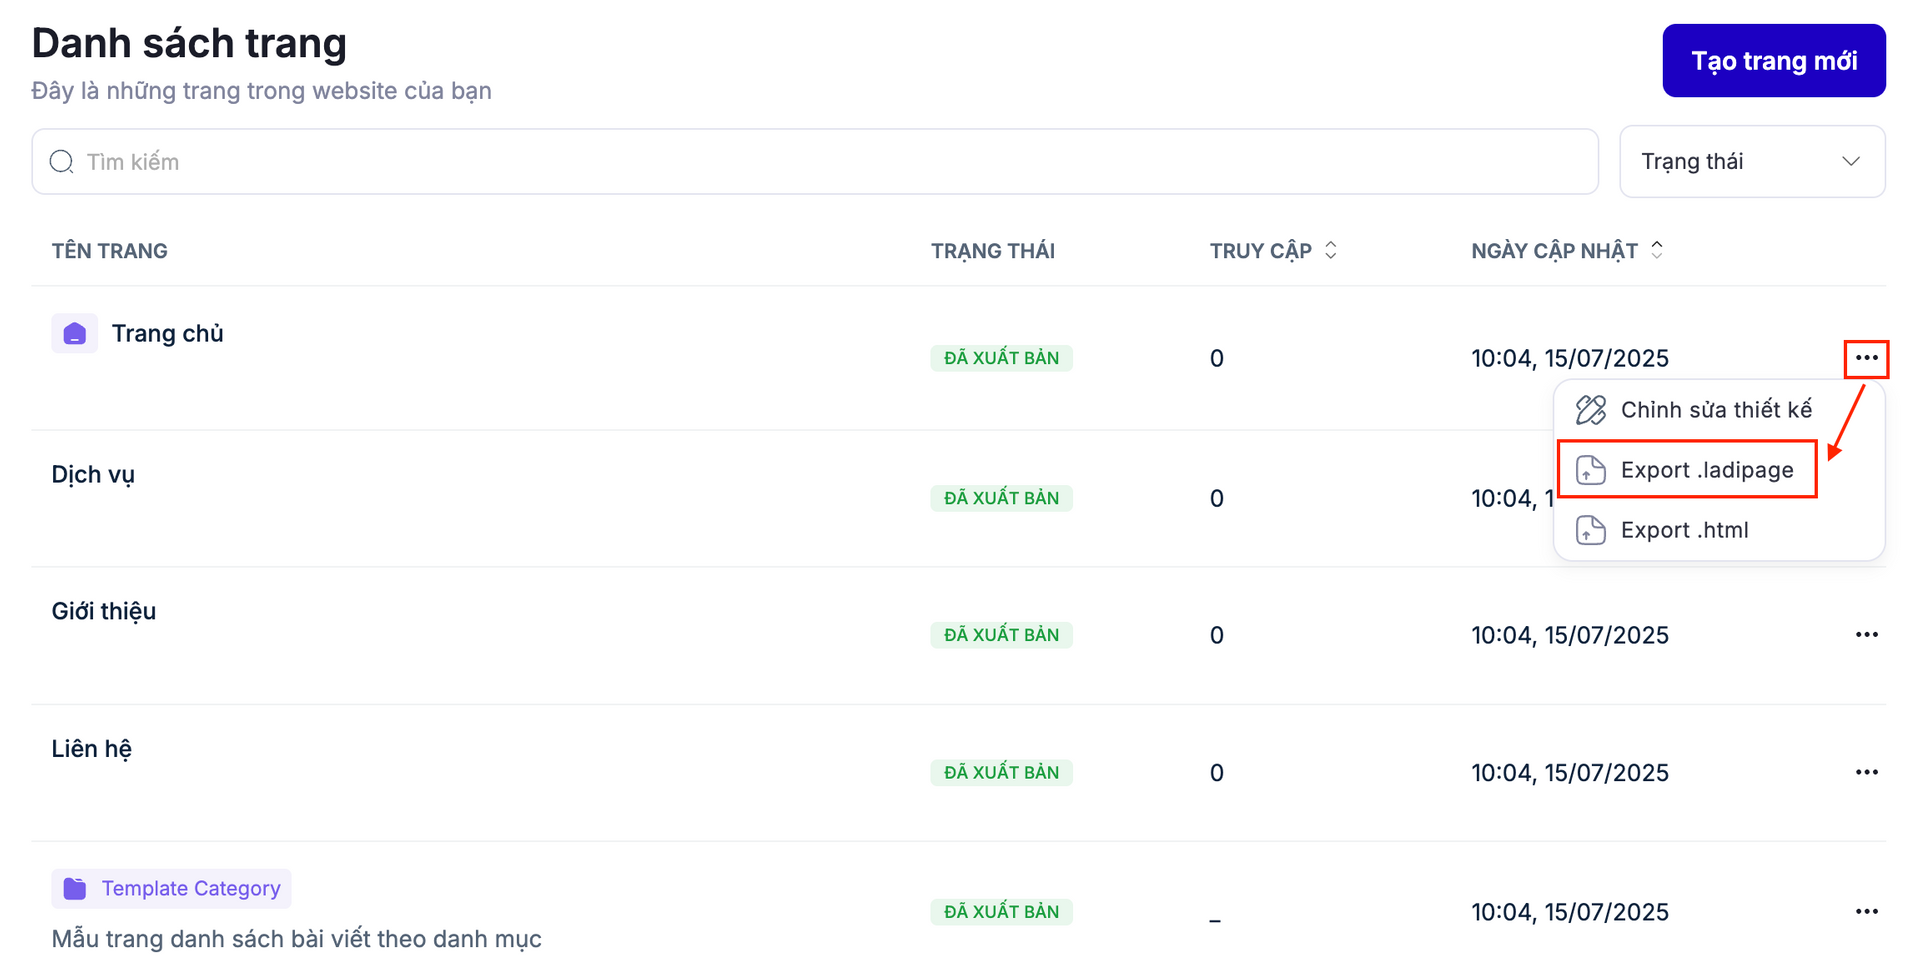The image size is (1920, 974).
Task: Select Export .ladipage menu option
Action: pos(1706,470)
